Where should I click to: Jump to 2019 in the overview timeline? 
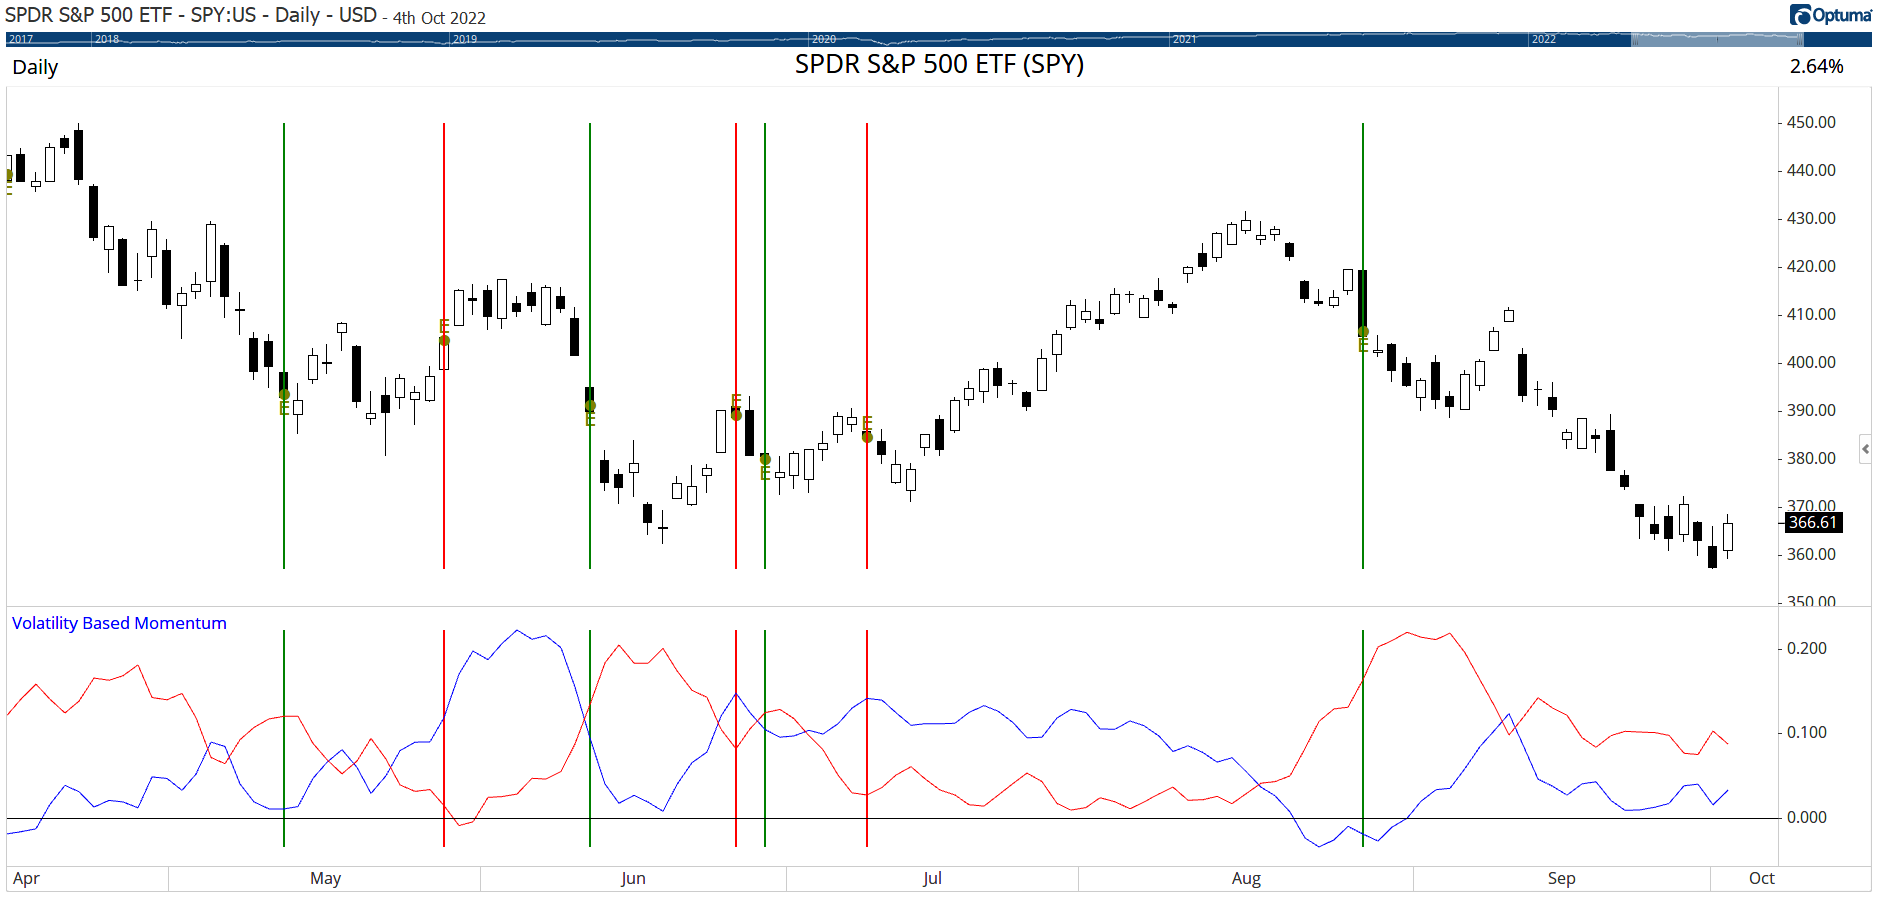tap(465, 39)
